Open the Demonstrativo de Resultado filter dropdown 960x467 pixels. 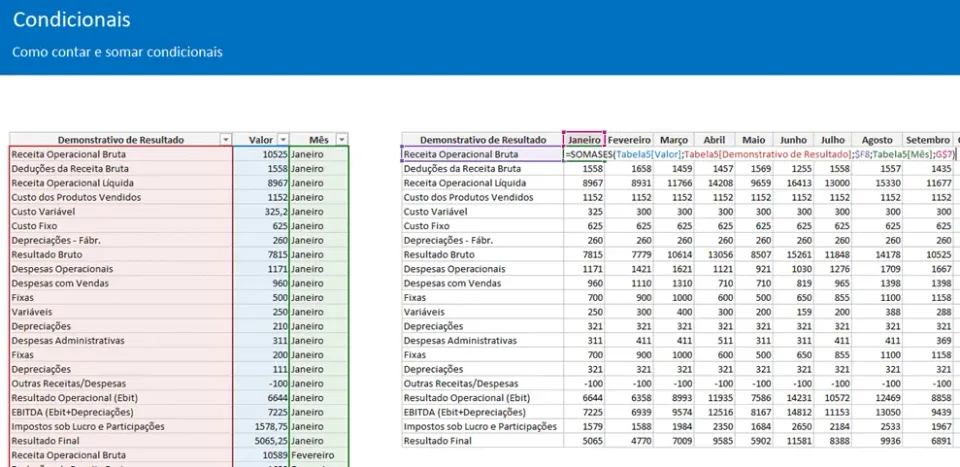coord(226,140)
